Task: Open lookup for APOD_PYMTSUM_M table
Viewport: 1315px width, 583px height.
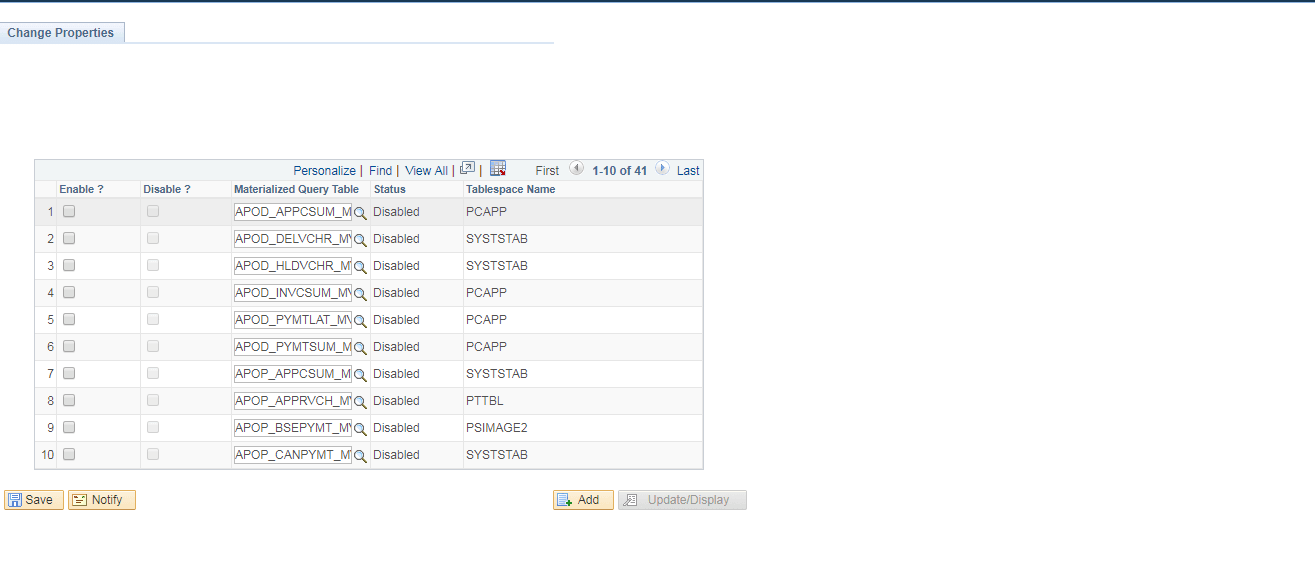Action: coord(360,348)
